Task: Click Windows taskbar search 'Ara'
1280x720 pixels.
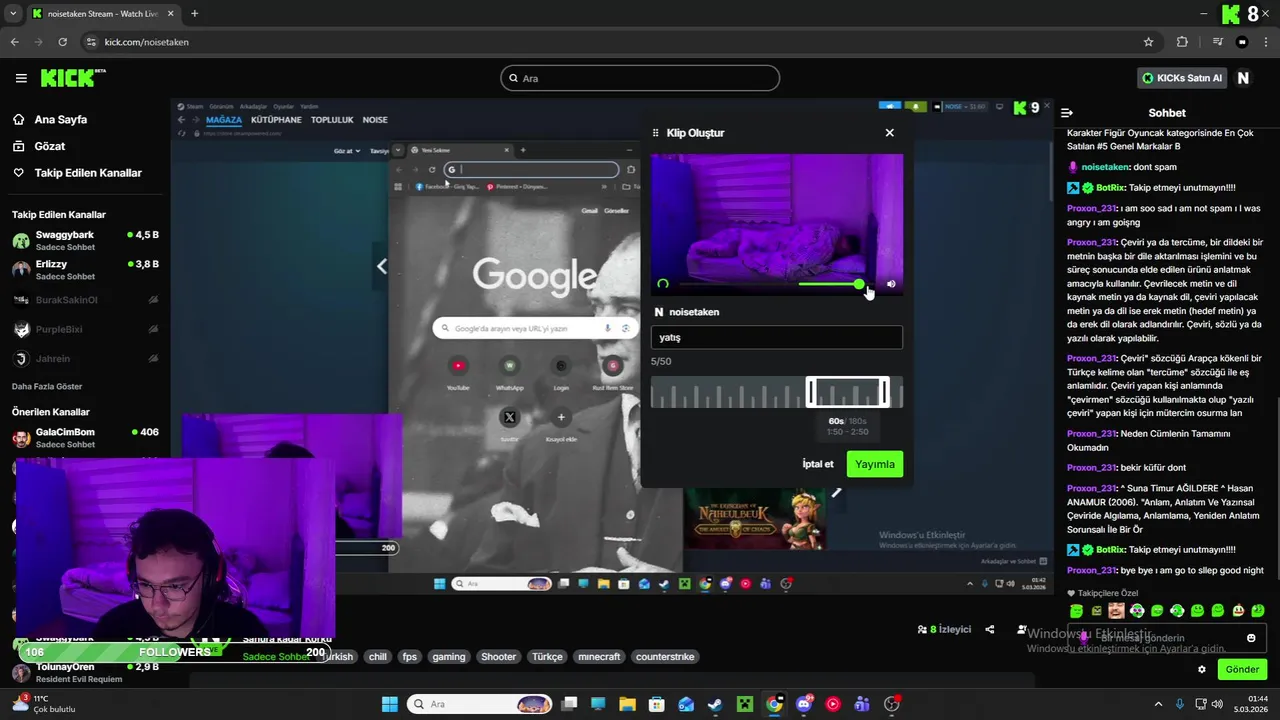Action: (x=479, y=704)
